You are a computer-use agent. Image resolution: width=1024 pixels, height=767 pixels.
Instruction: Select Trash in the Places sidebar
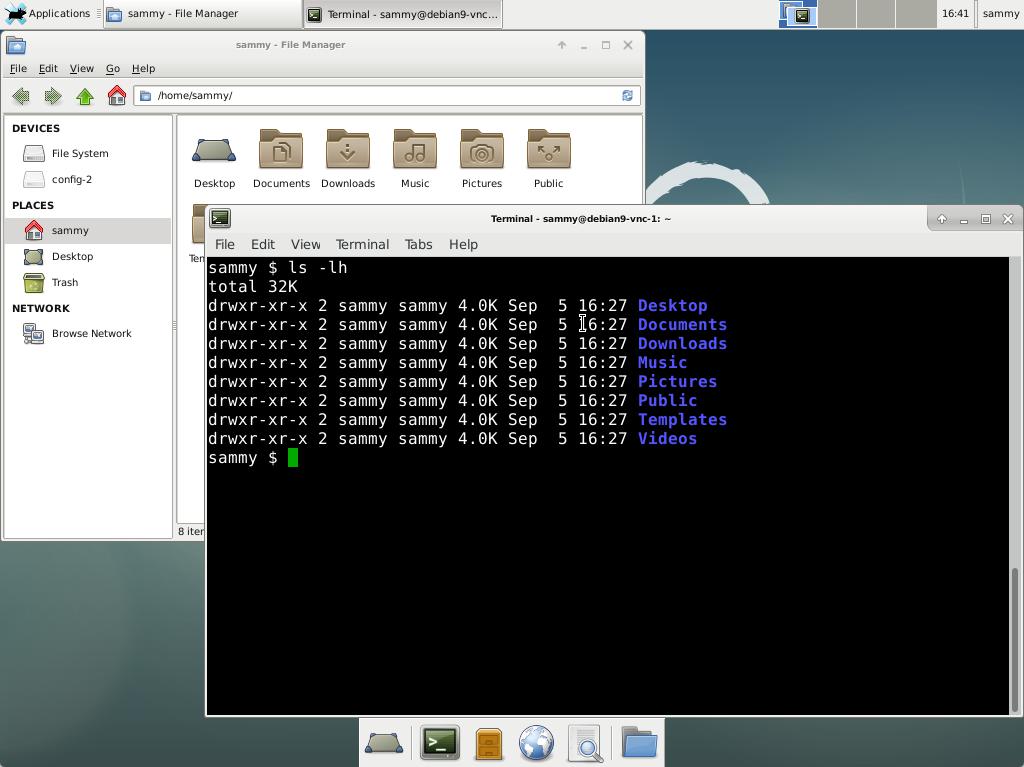tap(65, 282)
